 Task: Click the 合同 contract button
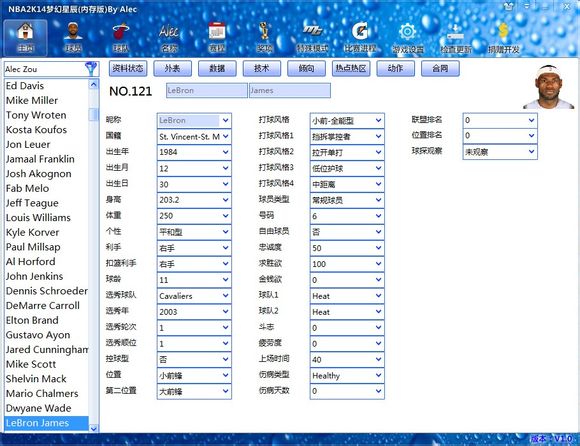coord(440,68)
